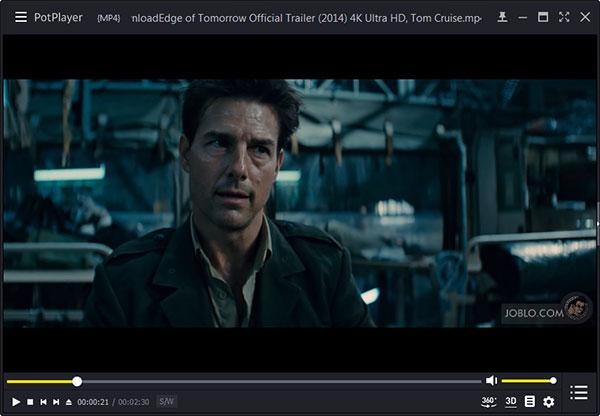Screen dimensions: 600x416
Task: Click the Edge of Tomorrow file title
Action: (x=306, y=18)
